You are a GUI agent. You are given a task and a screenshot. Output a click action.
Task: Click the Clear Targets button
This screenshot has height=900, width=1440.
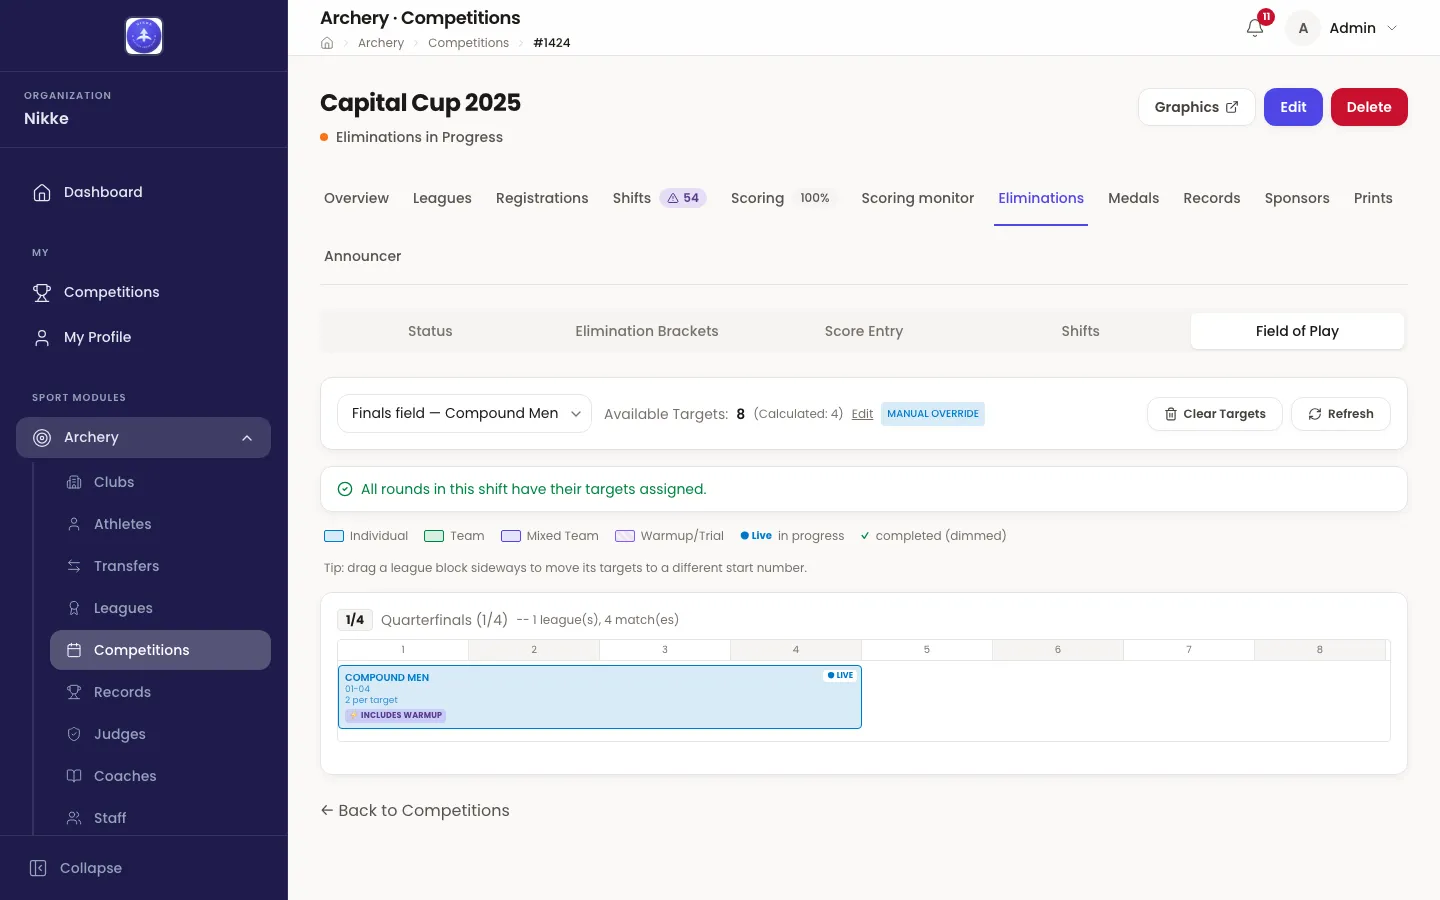tap(1214, 414)
